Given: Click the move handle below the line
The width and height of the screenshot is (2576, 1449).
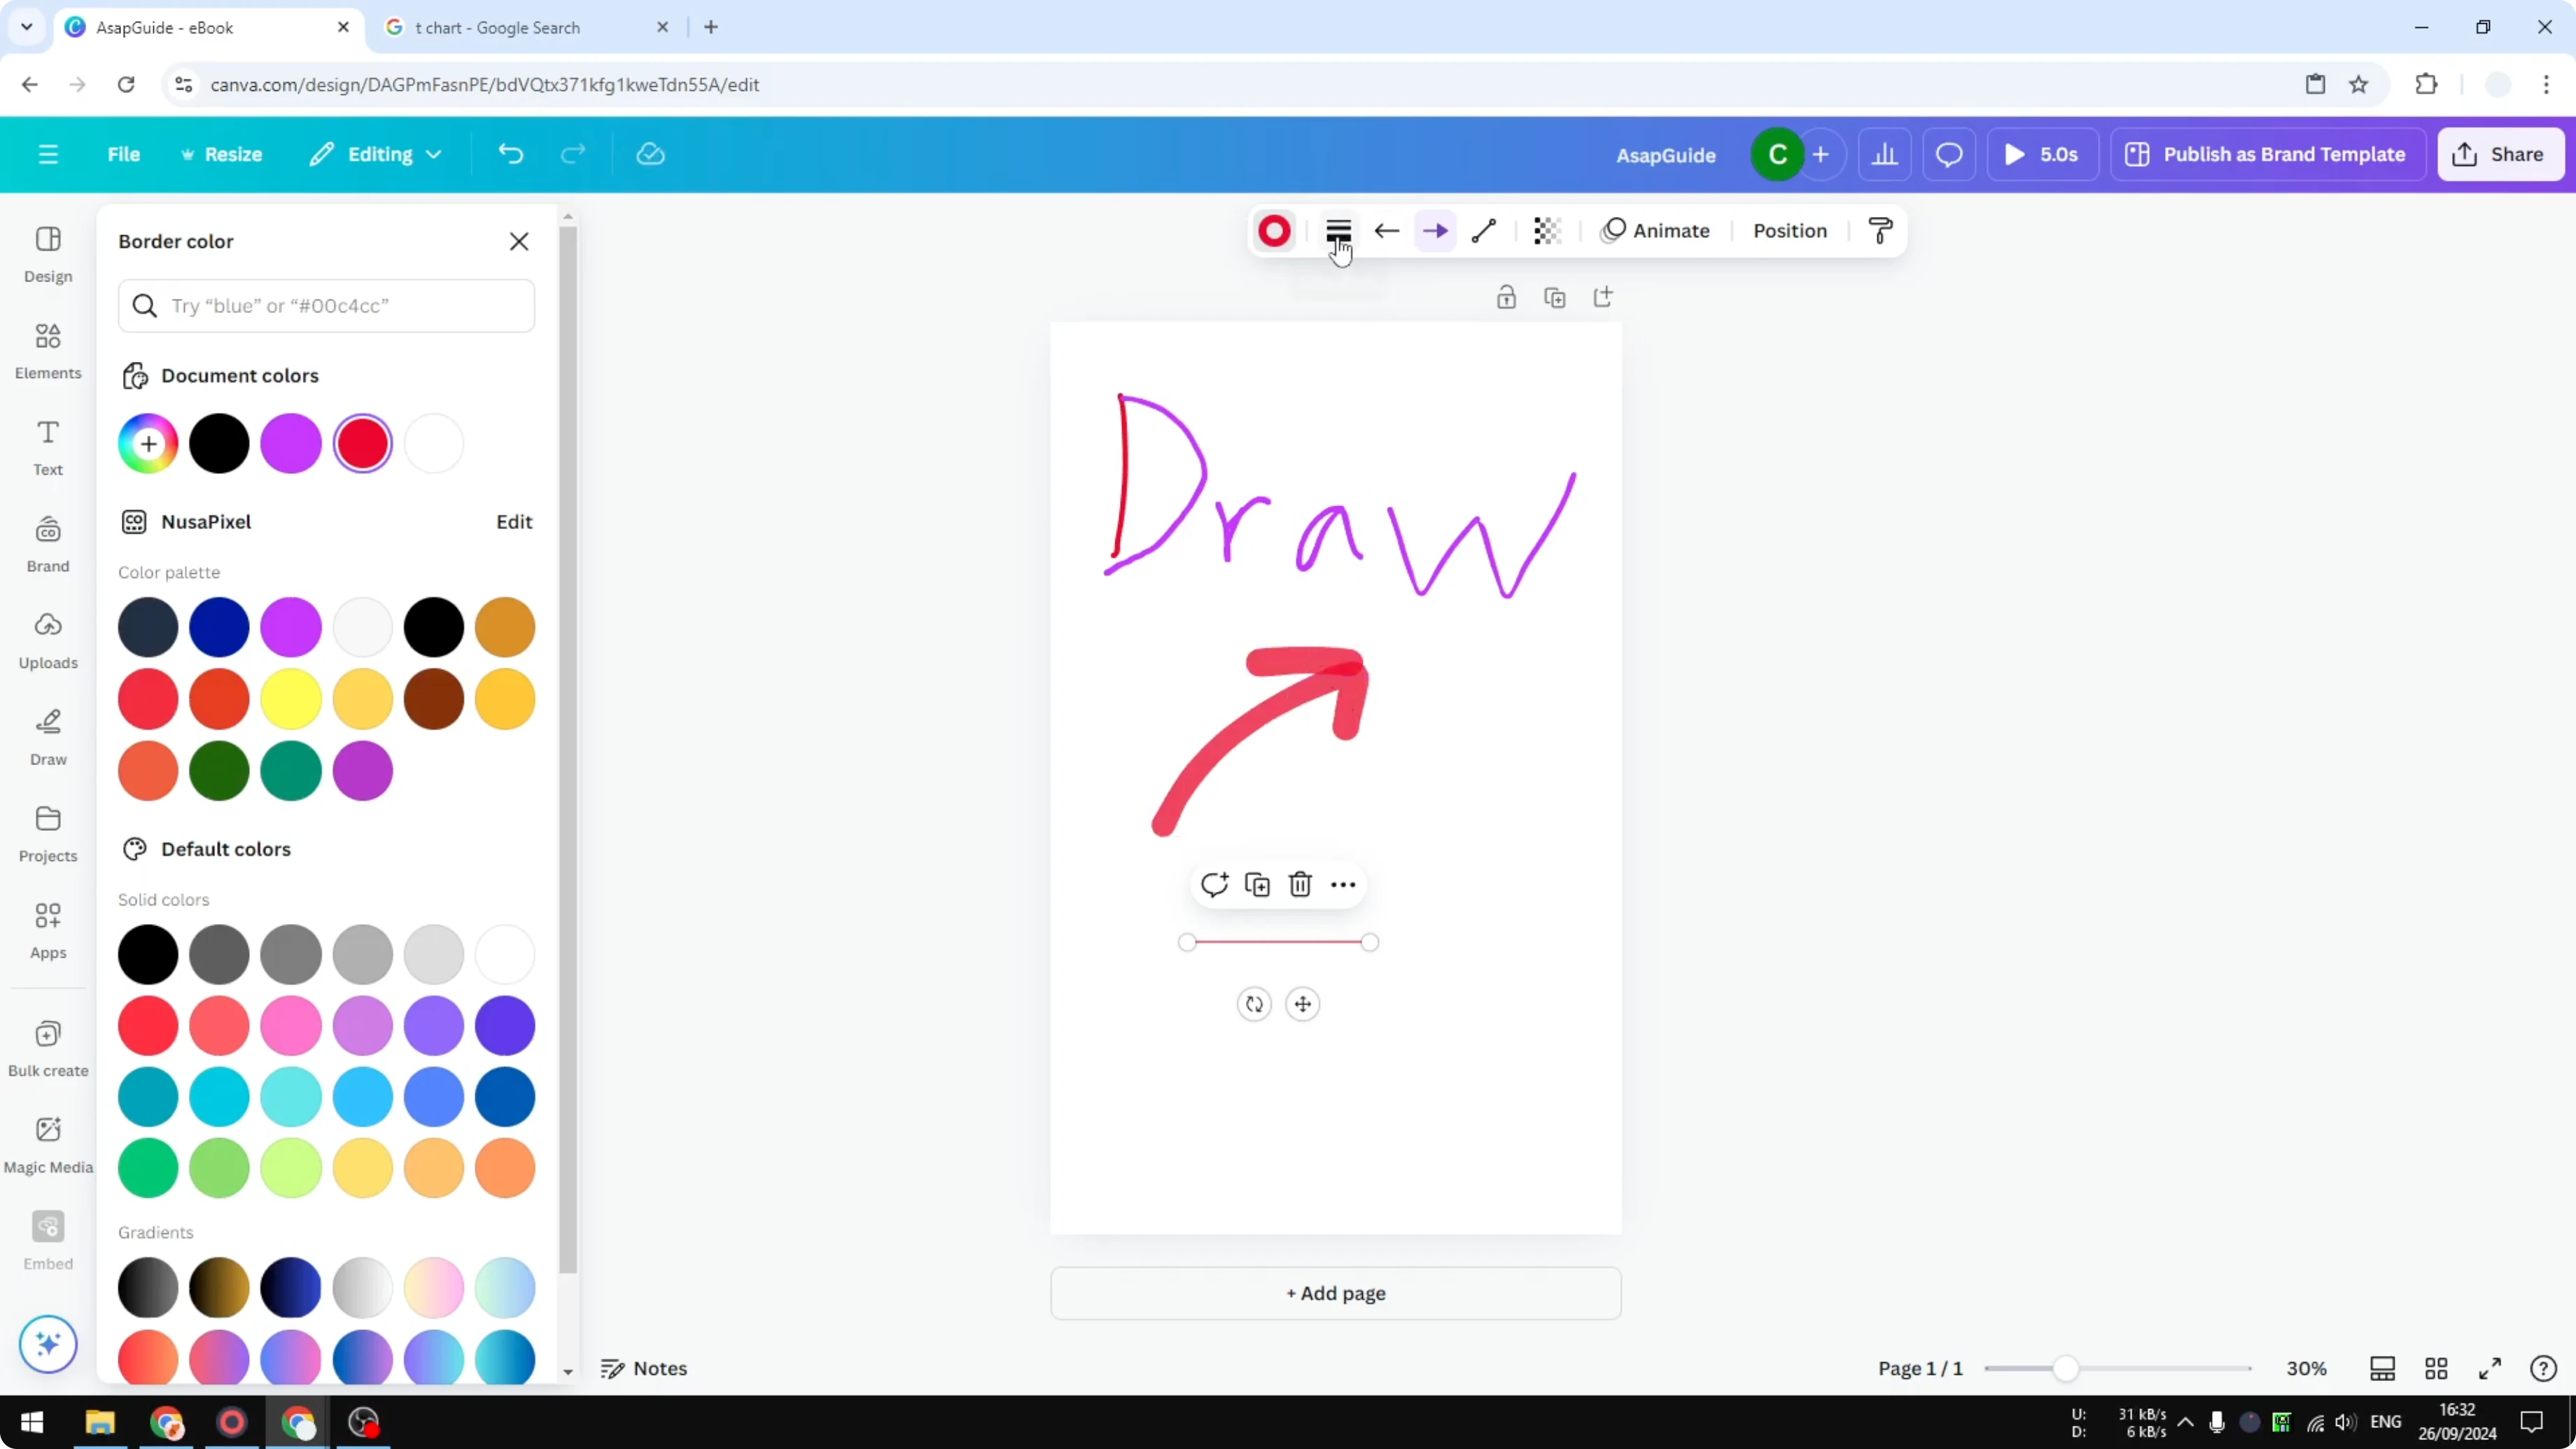Looking at the screenshot, I should [1302, 1004].
